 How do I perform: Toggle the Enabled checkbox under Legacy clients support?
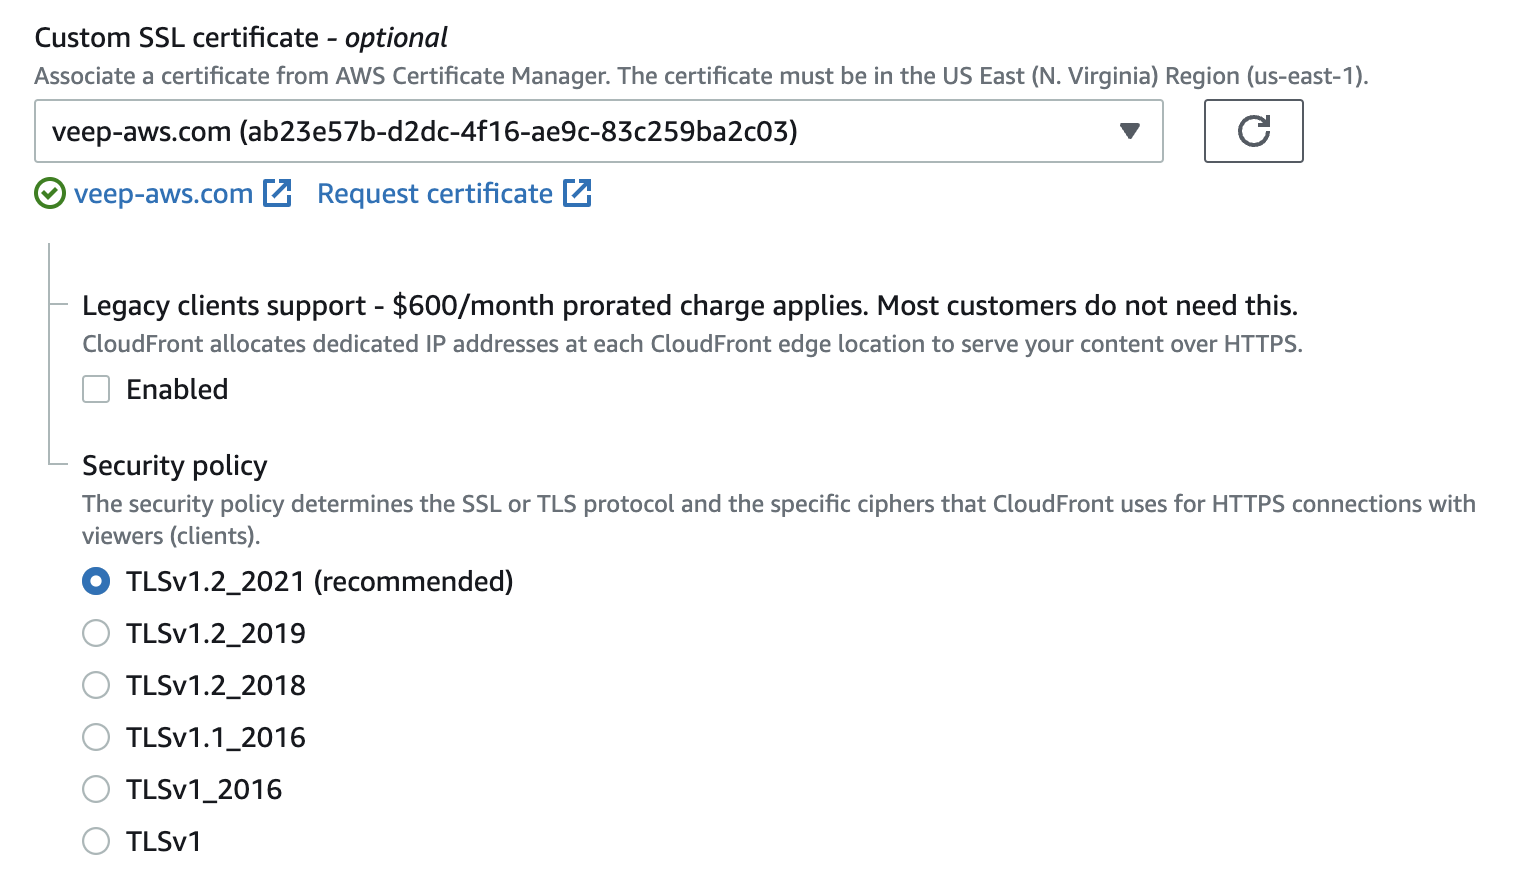click(x=95, y=388)
